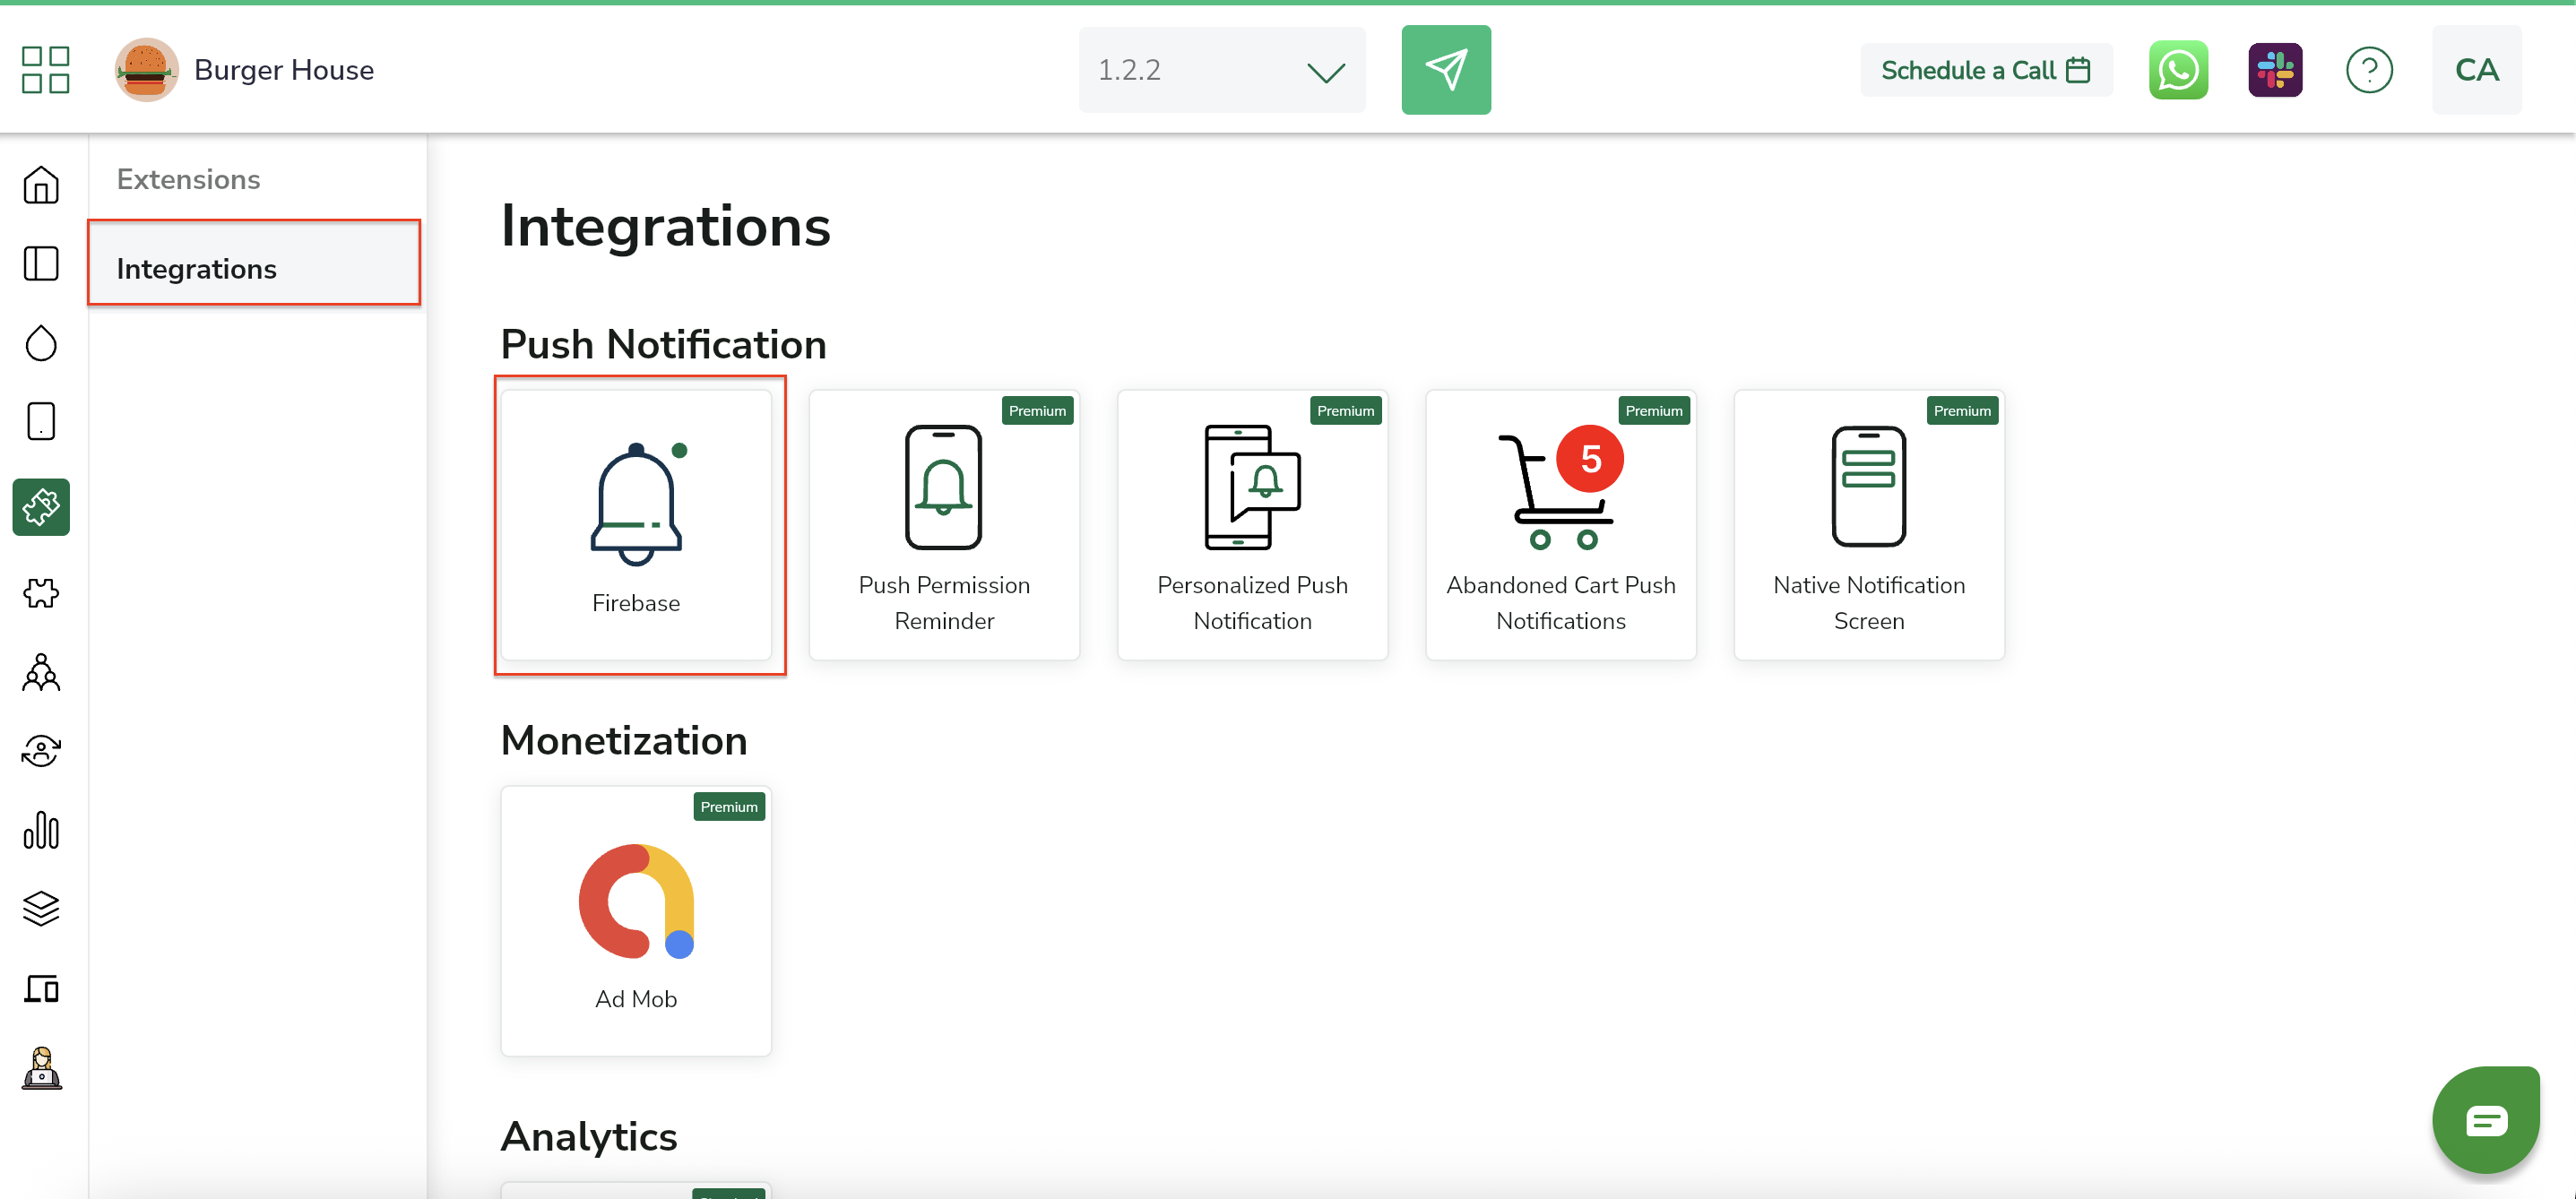Click the puzzle piece extensions icon
This screenshot has height=1199, width=2576.
point(41,593)
